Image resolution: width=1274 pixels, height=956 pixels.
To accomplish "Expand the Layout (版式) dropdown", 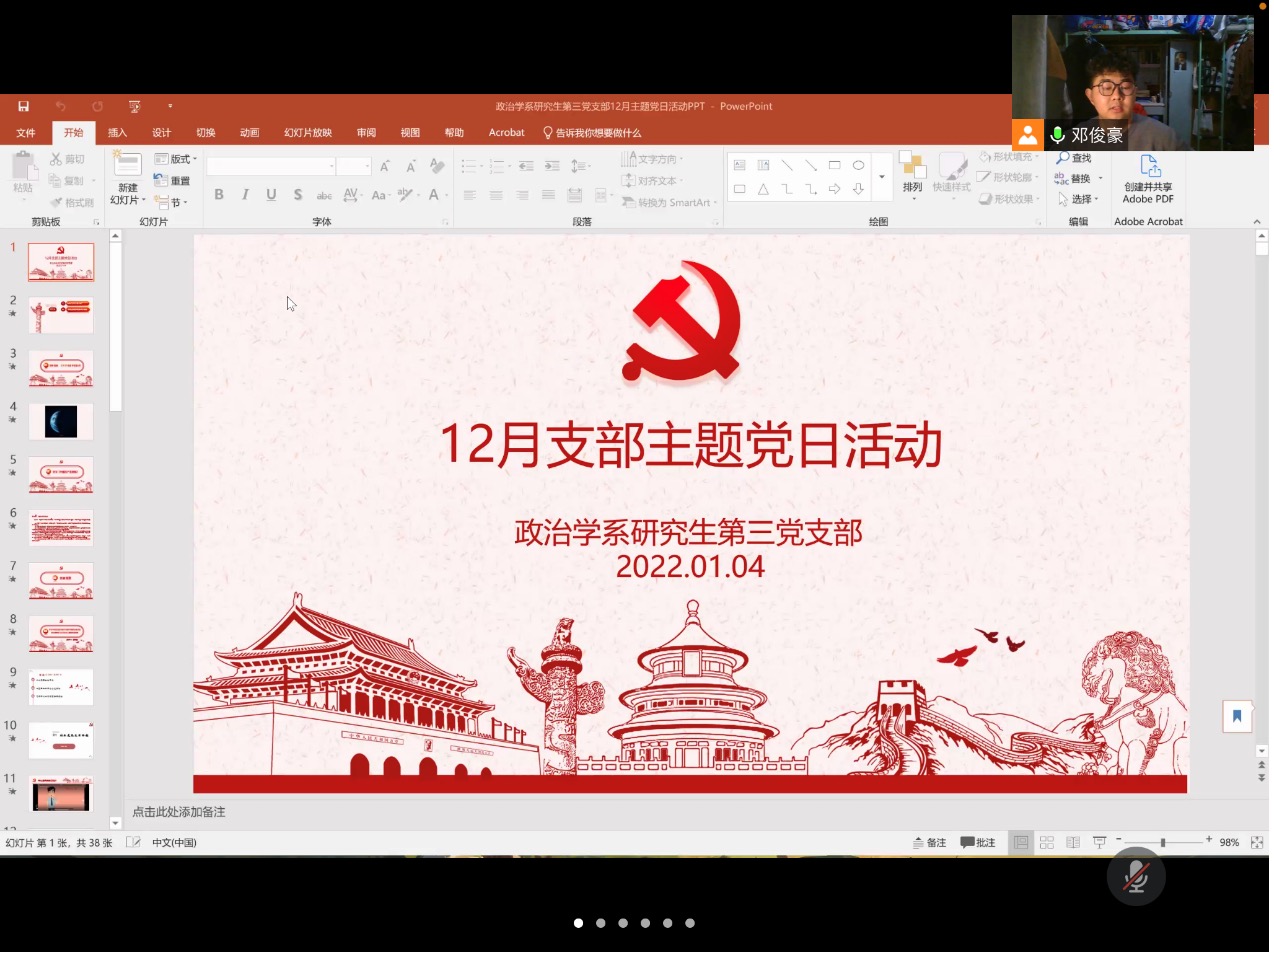I will point(177,159).
